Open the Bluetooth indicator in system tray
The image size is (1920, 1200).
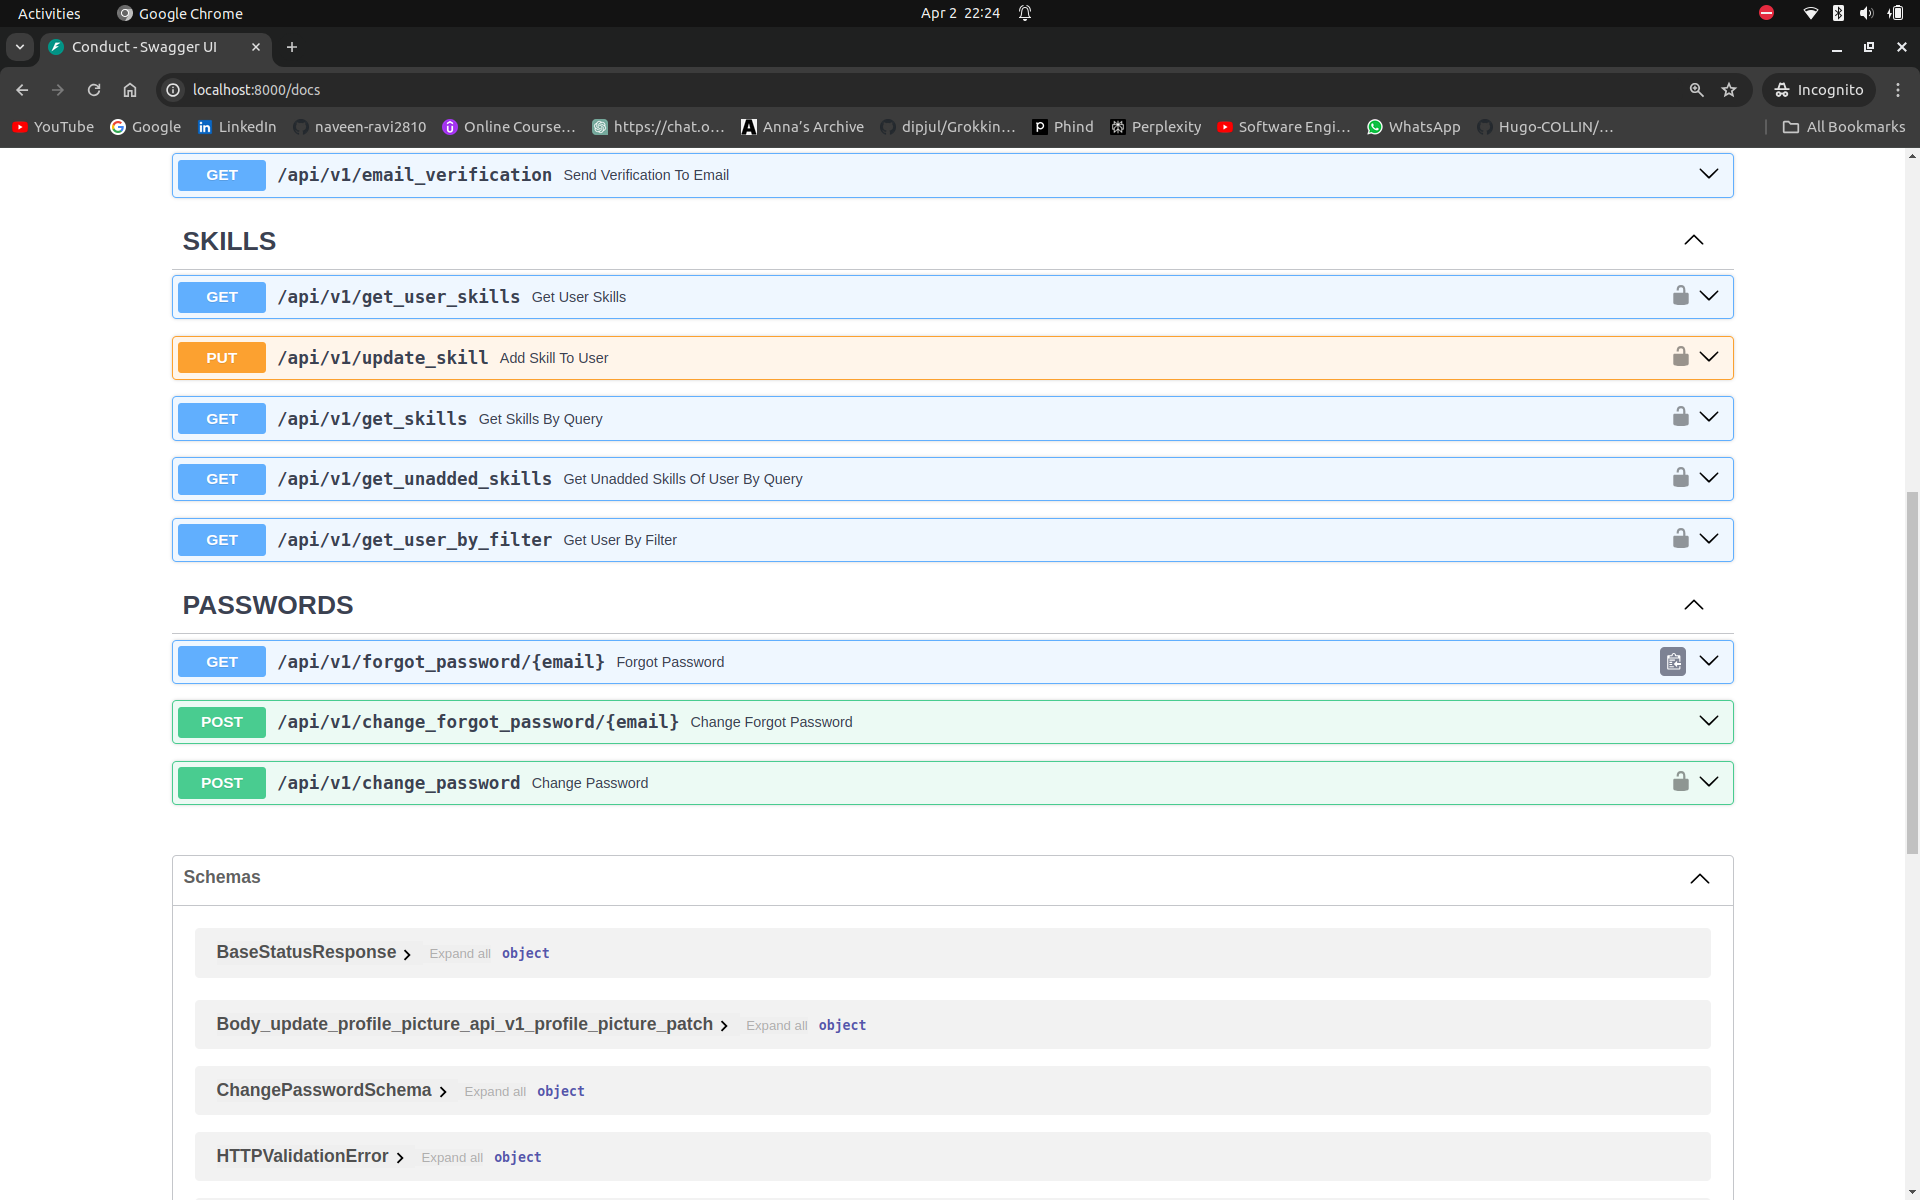point(1838,13)
